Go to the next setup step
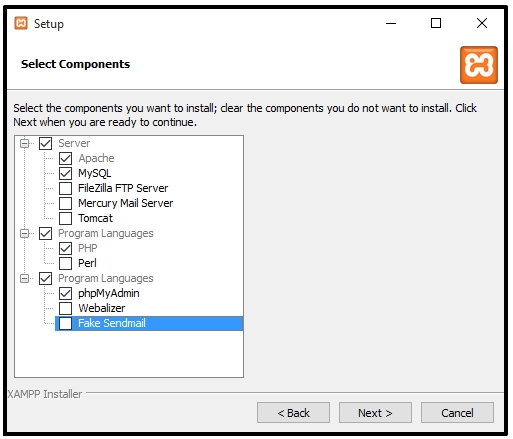The height and width of the screenshot is (439, 513). [375, 413]
